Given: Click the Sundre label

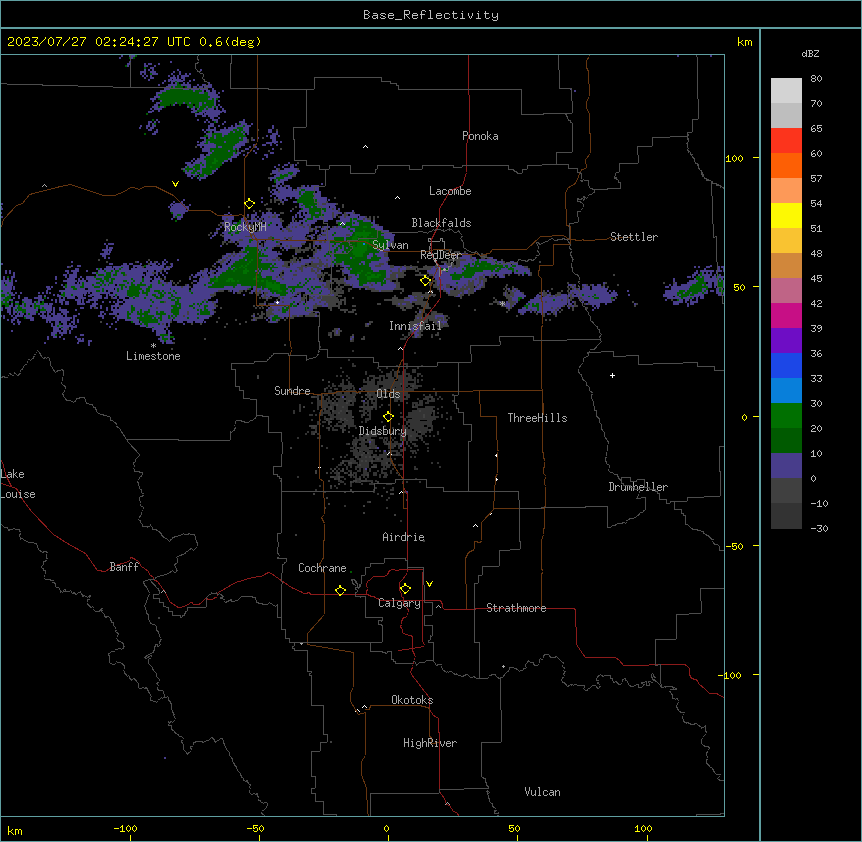Looking at the screenshot, I should pos(292,391).
